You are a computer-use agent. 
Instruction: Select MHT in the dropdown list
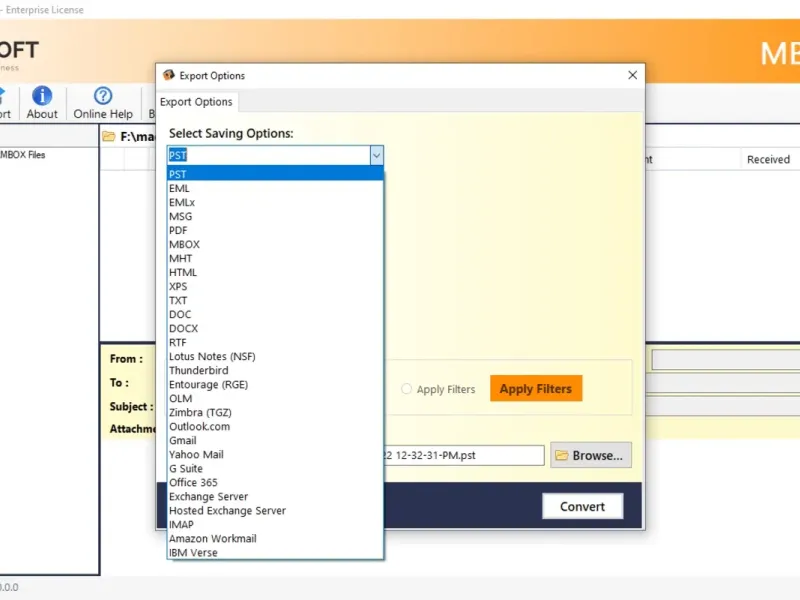(275, 258)
